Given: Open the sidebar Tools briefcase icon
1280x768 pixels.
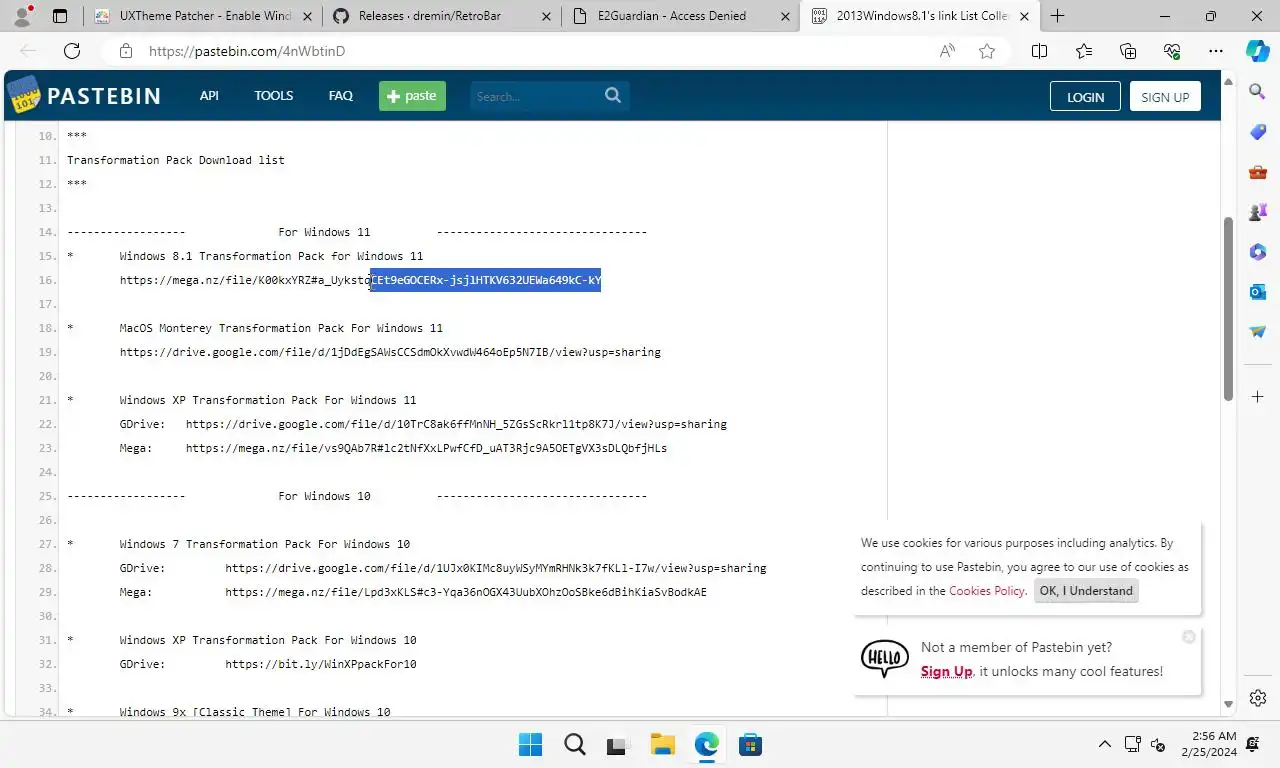Looking at the screenshot, I should click(x=1258, y=172).
